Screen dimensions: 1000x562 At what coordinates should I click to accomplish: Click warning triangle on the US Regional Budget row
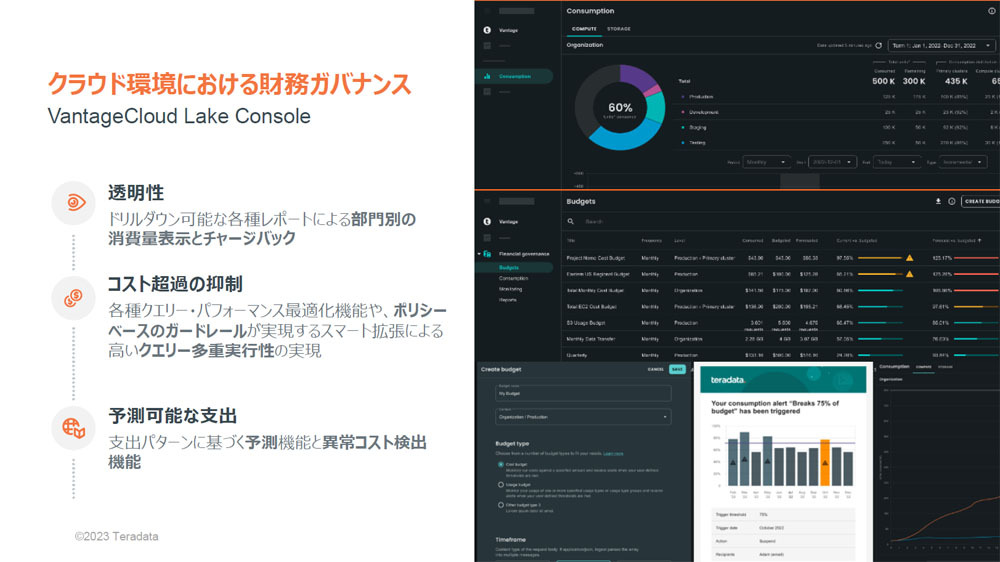point(909,274)
